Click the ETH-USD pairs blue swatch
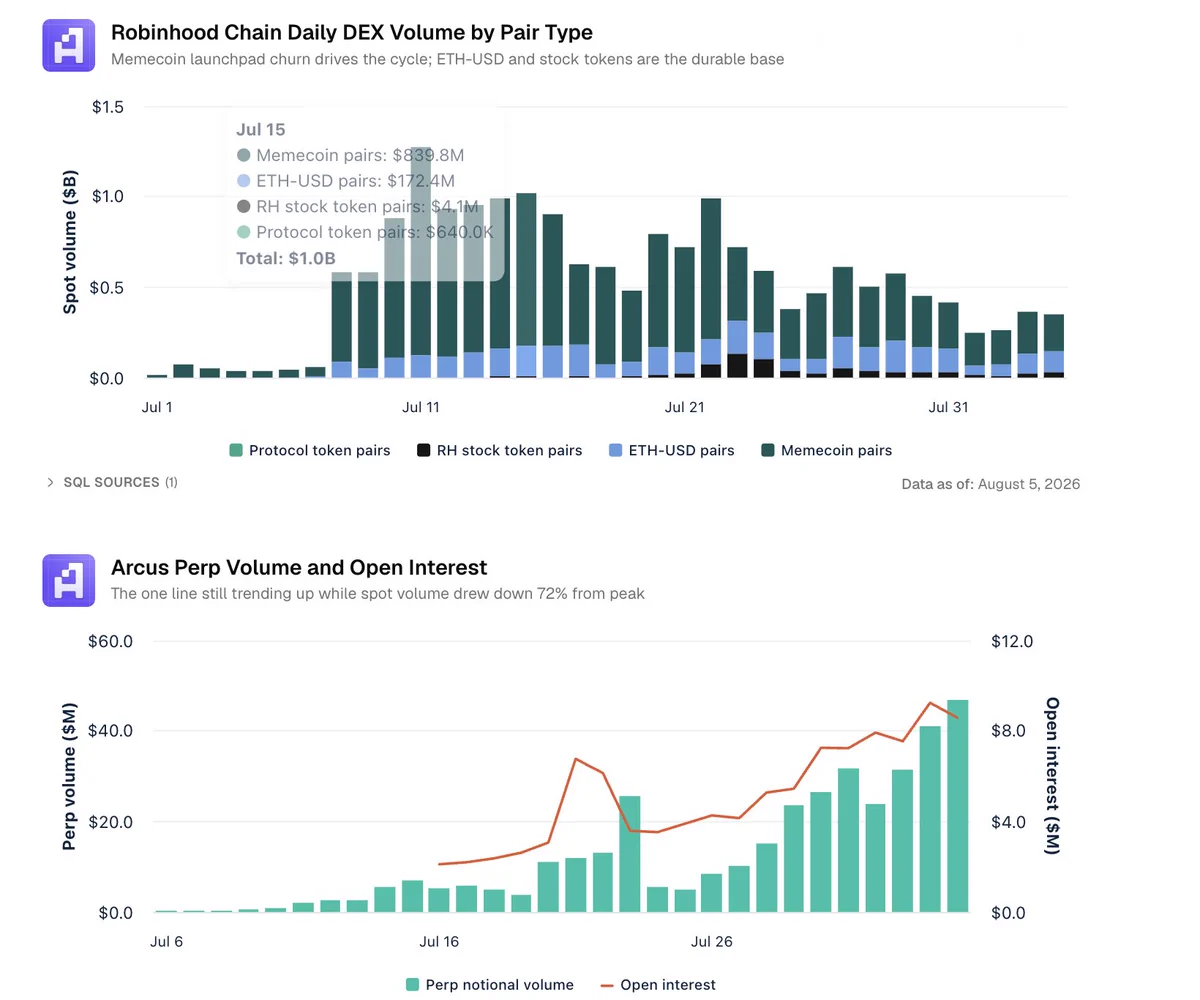 [x=615, y=450]
